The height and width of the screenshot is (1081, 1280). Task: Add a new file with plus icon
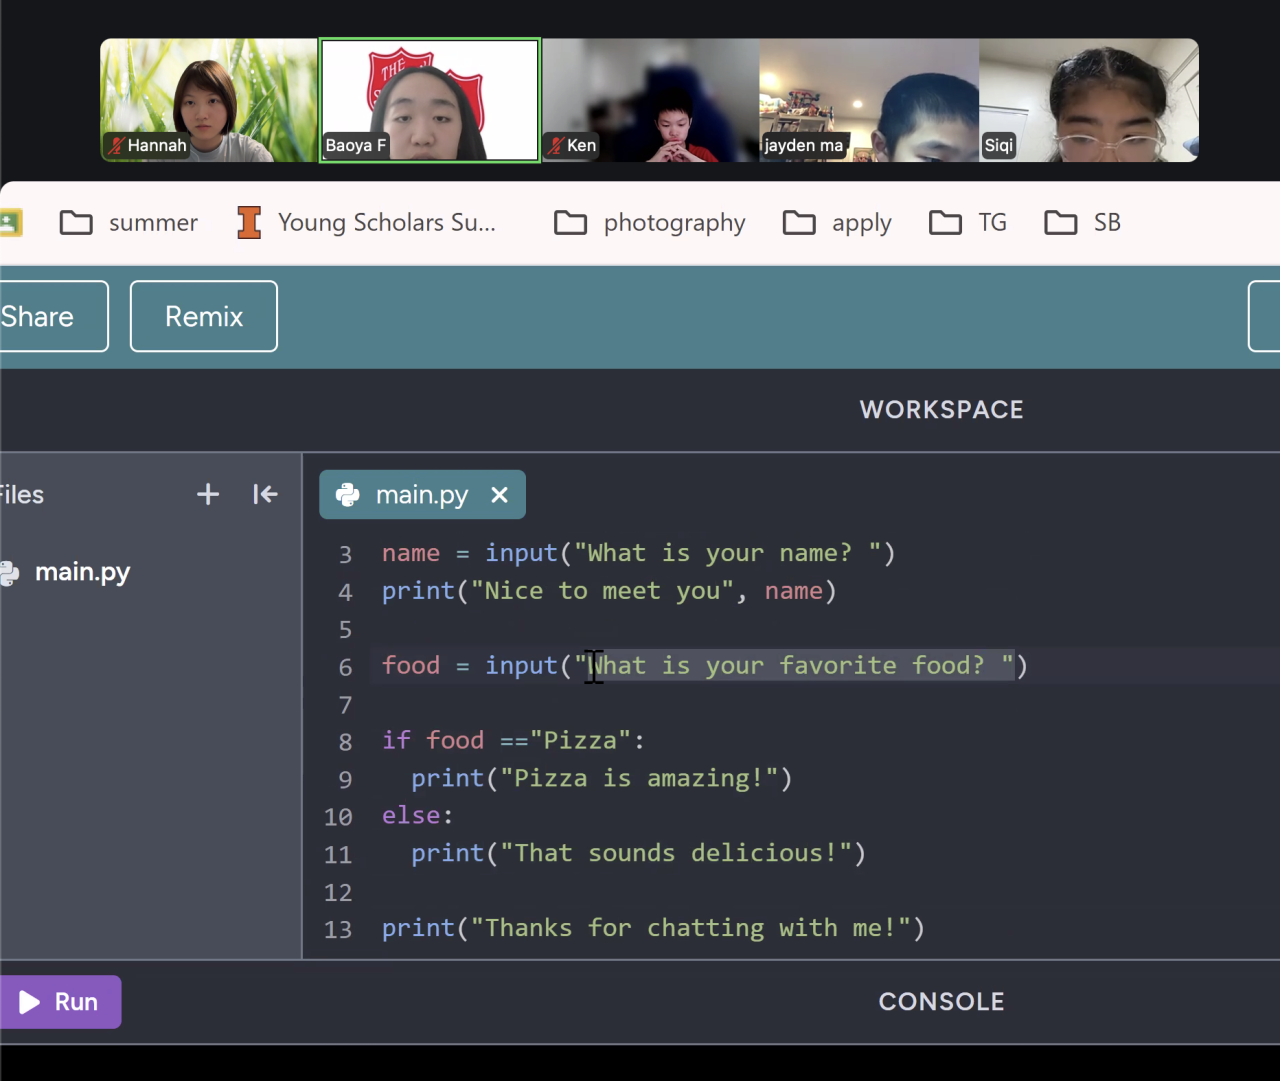[x=207, y=494]
